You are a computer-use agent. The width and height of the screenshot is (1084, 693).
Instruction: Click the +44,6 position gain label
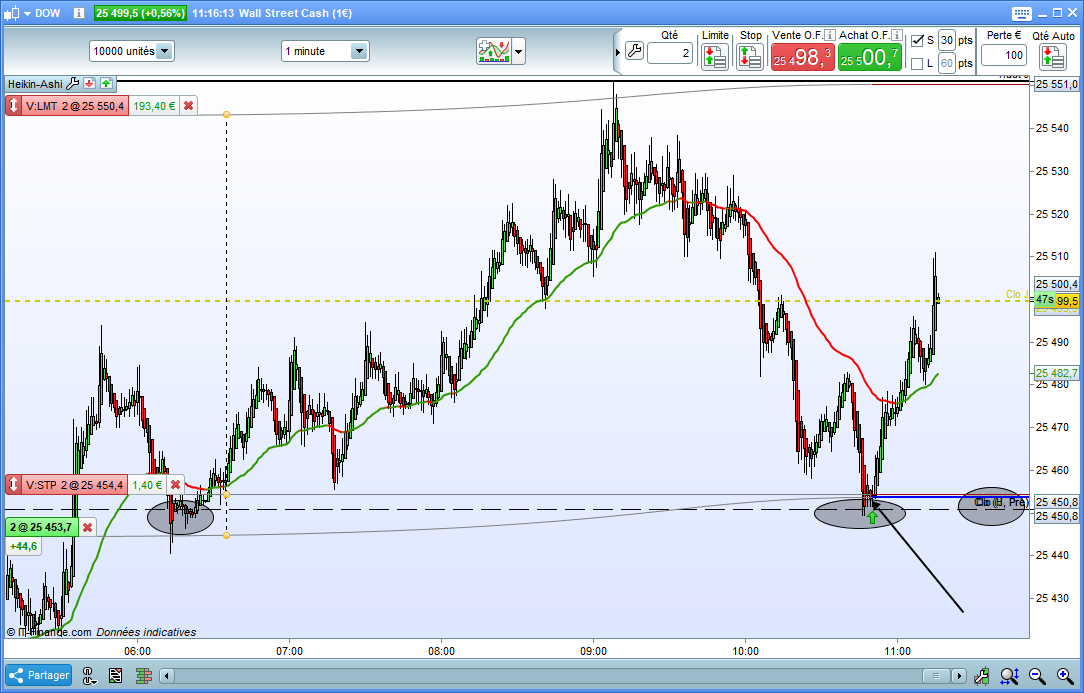point(23,546)
